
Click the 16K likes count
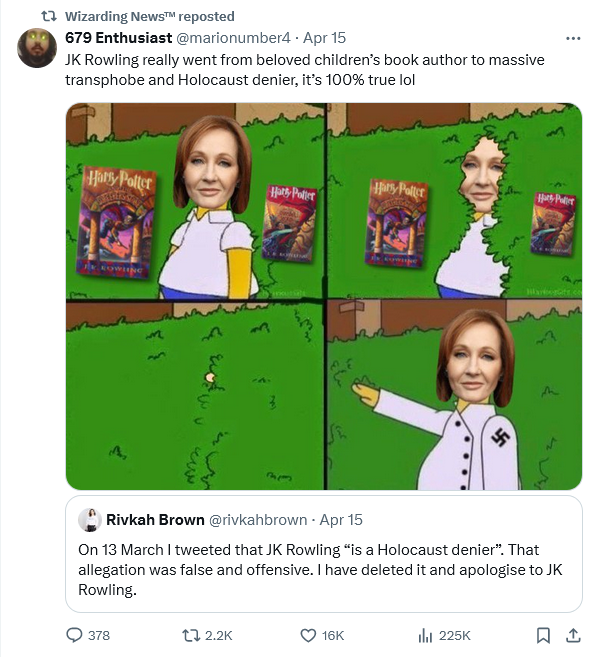(x=333, y=636)
